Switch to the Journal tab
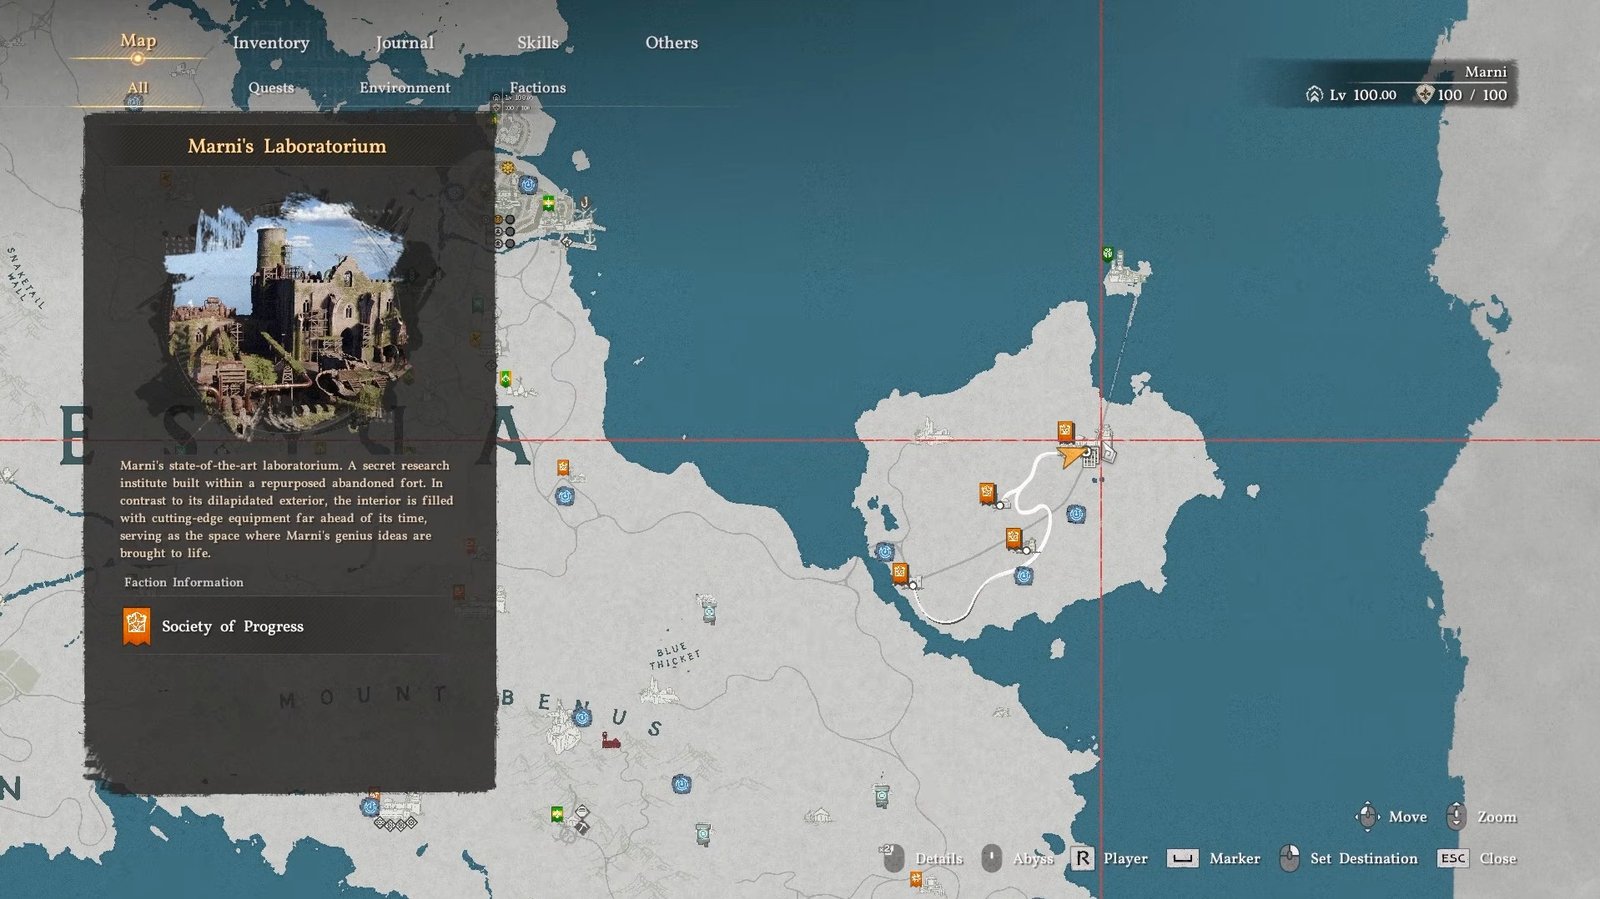The image size is (1600, 899). point(404,43)
